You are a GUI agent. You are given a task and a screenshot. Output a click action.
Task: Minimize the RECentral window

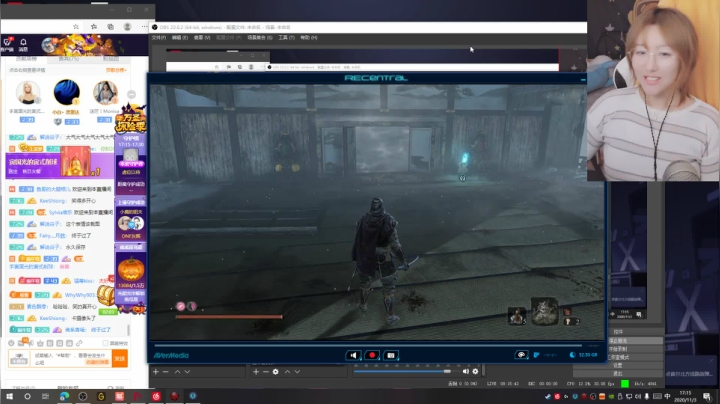[x=583, y=79]
